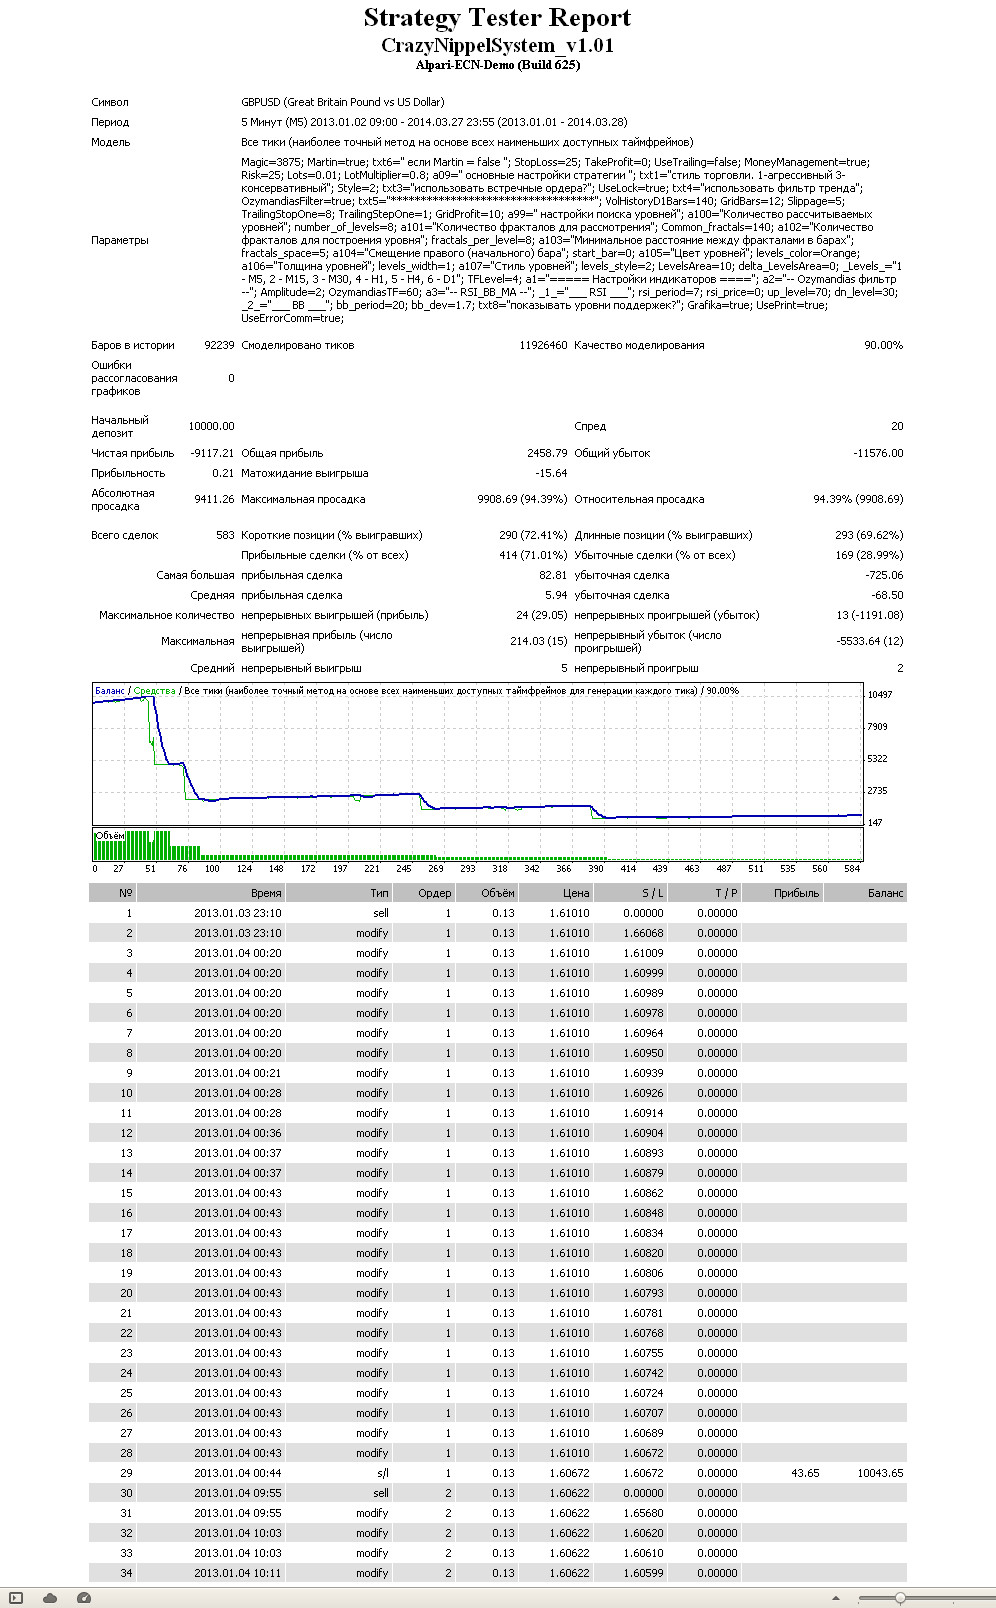Viewport: 996px width, 1608px height.
Task: Click largest losing trade value -725.06
Action: pyautogui.click(x=884, y=575)
